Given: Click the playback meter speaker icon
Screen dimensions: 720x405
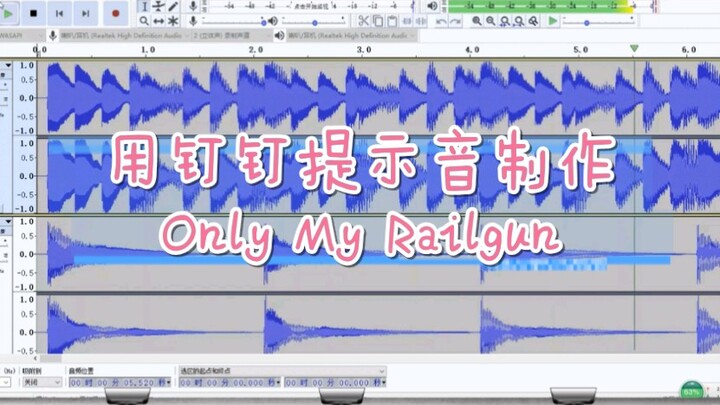Looking at the screenshot, I should pos(432,6).
